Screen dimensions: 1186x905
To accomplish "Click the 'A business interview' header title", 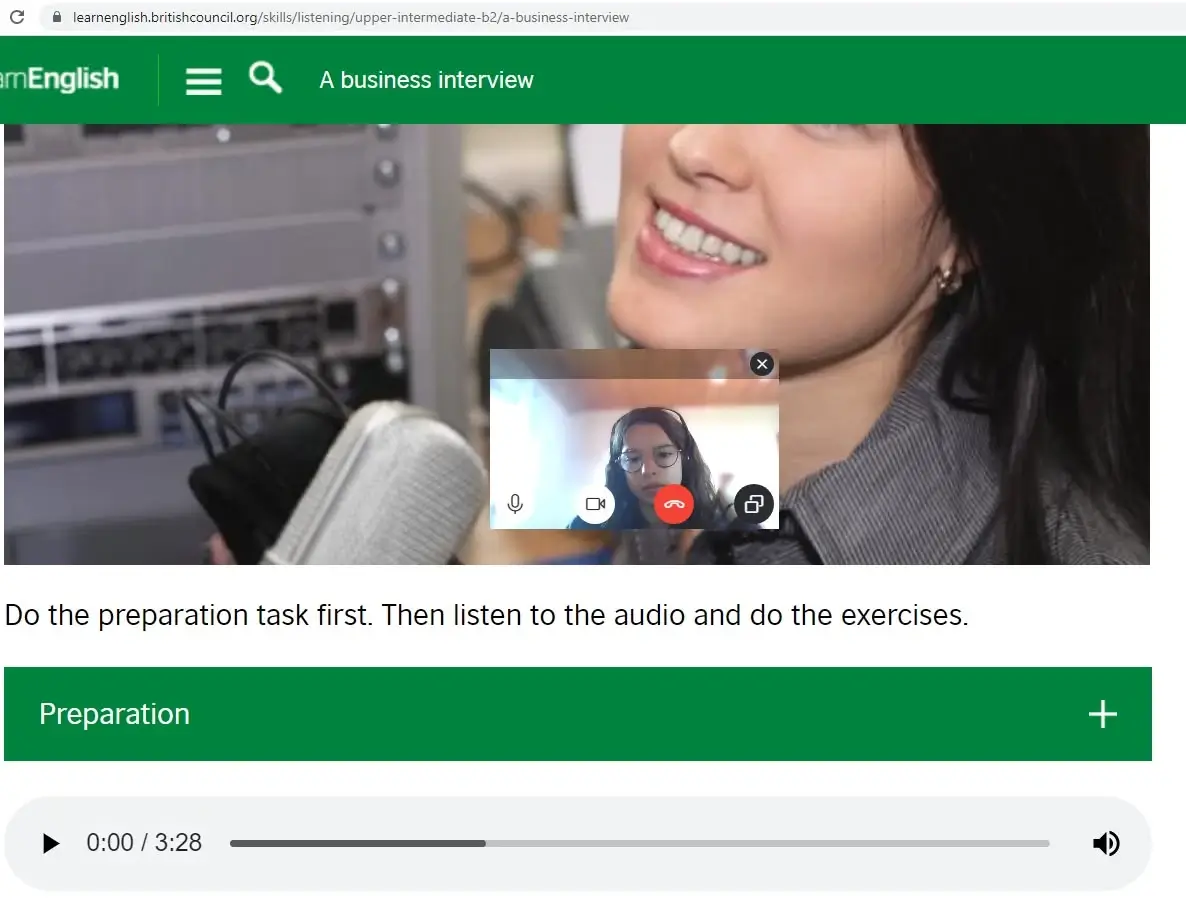I will (x=426, y=80).
